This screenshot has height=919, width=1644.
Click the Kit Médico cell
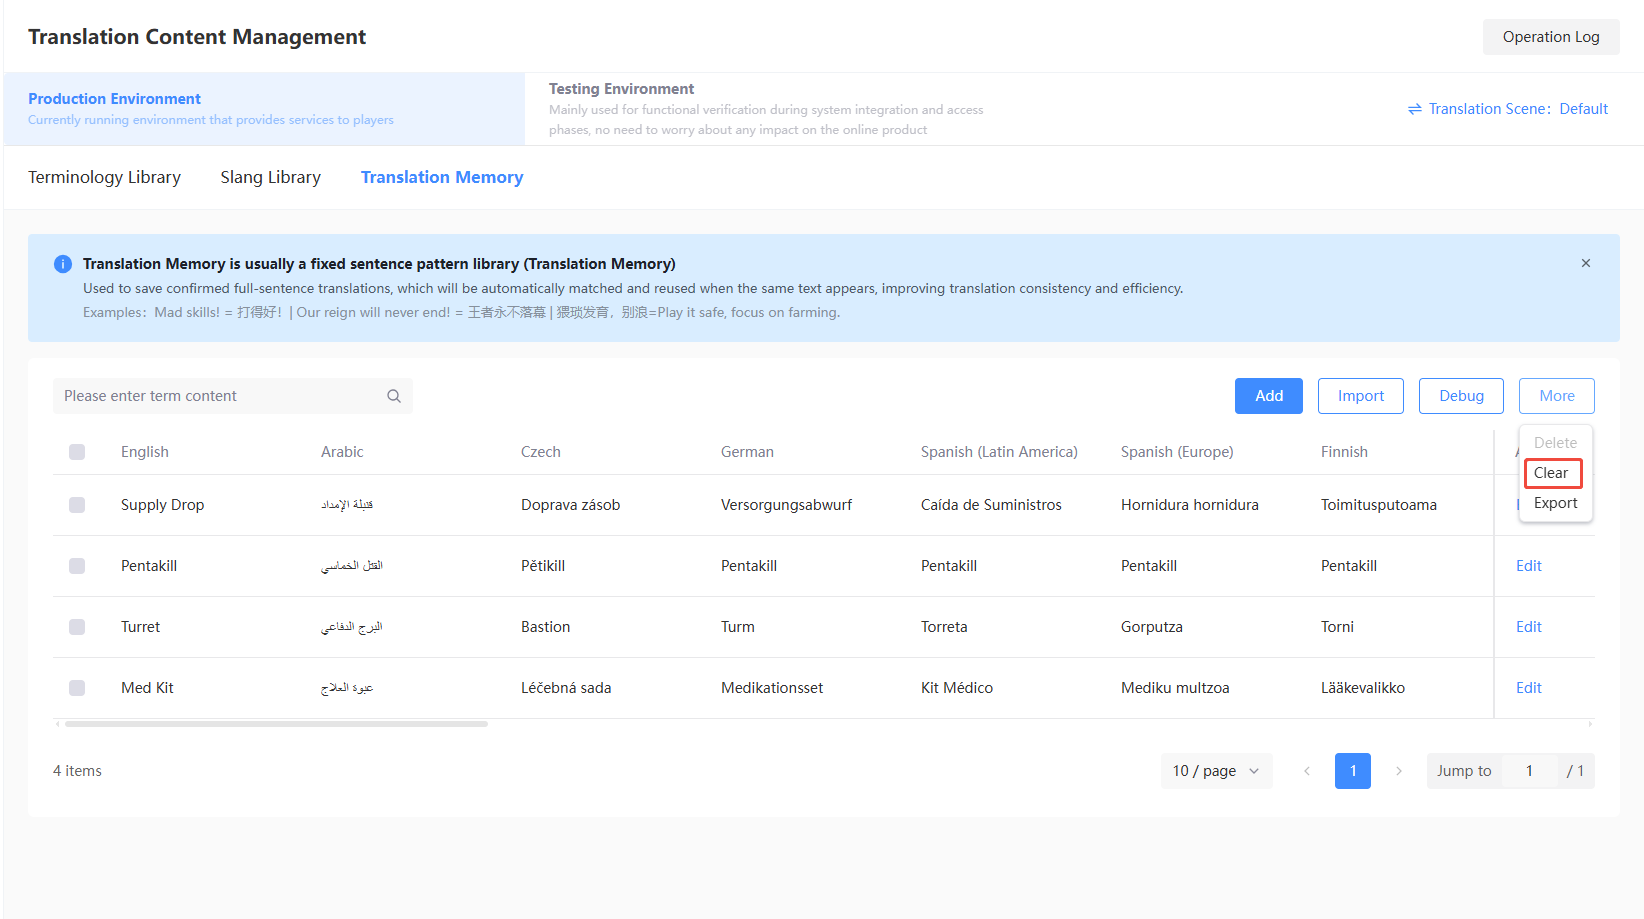(957, 688)
